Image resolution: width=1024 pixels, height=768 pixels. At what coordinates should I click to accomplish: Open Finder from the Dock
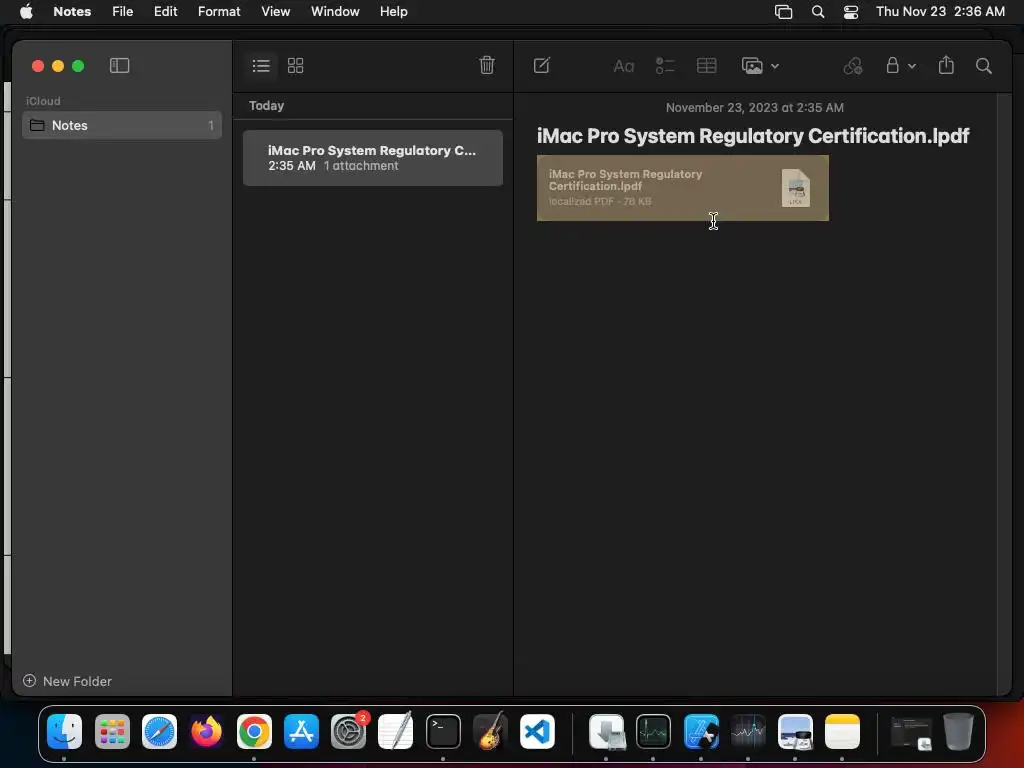64,731
